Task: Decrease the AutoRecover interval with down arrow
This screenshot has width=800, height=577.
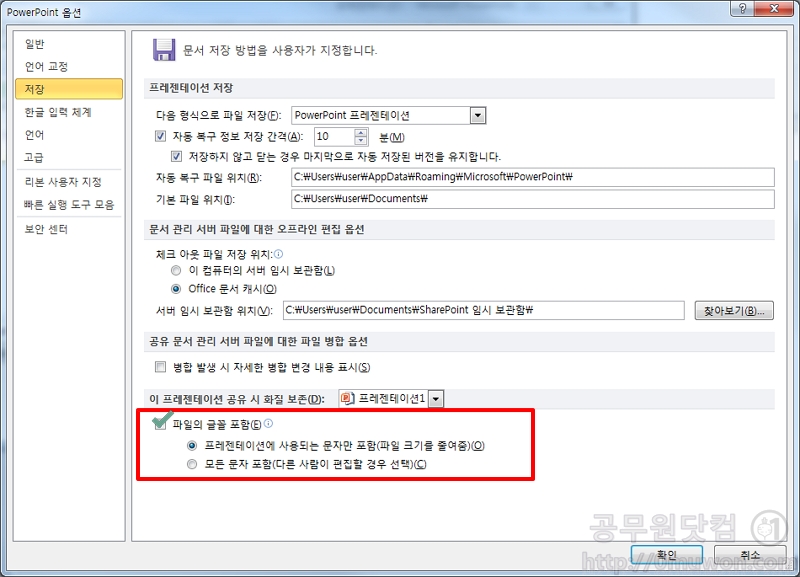Action: click(x=361, y=141)
